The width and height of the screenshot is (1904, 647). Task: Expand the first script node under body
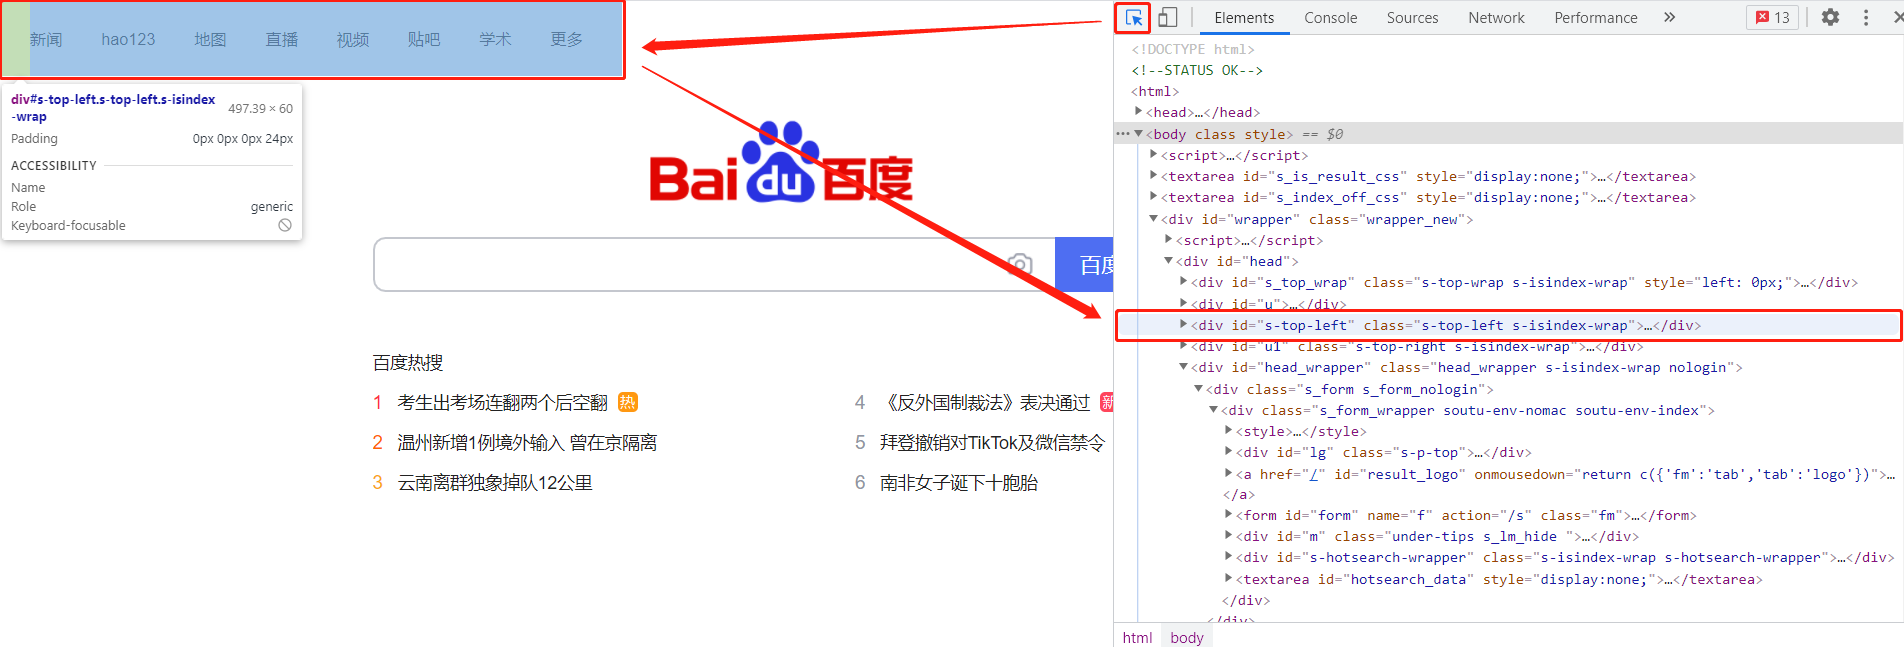click(x=1153, y=154)
